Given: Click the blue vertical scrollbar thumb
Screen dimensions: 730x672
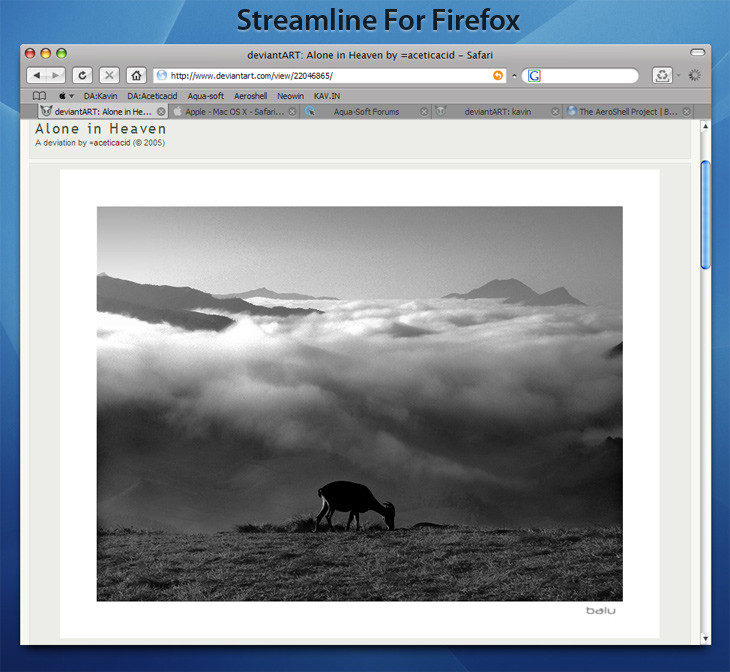Looking at the screenshot, I should 705,215.
